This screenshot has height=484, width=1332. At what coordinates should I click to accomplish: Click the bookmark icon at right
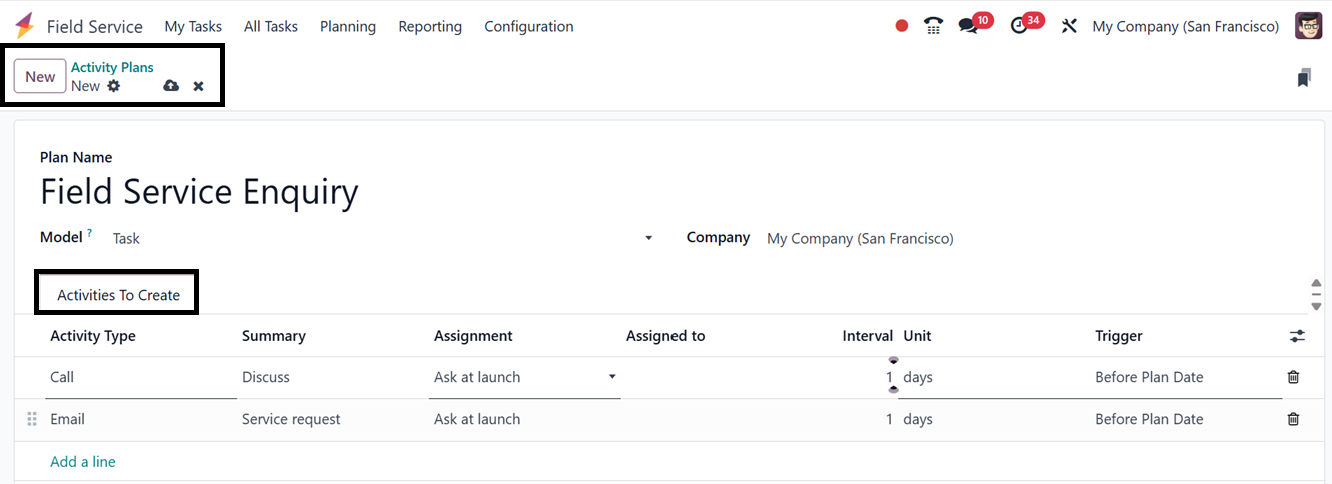1303,78
